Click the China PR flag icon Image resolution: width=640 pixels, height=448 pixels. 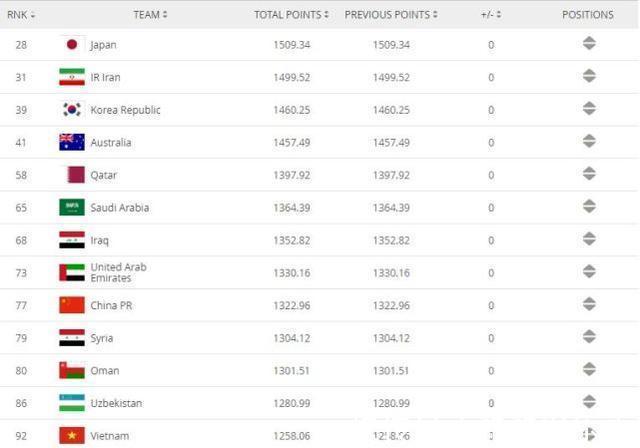[72, 305]
